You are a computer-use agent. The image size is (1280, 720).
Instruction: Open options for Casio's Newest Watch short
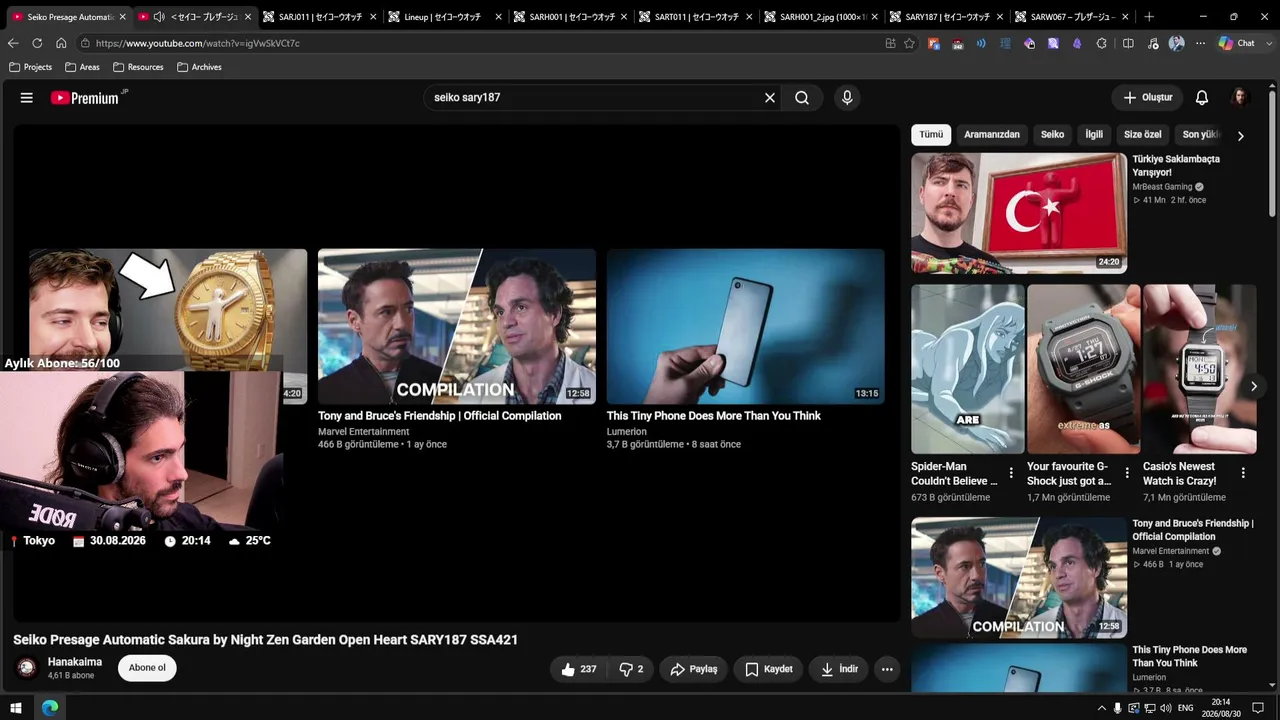tap(1243, 473)
